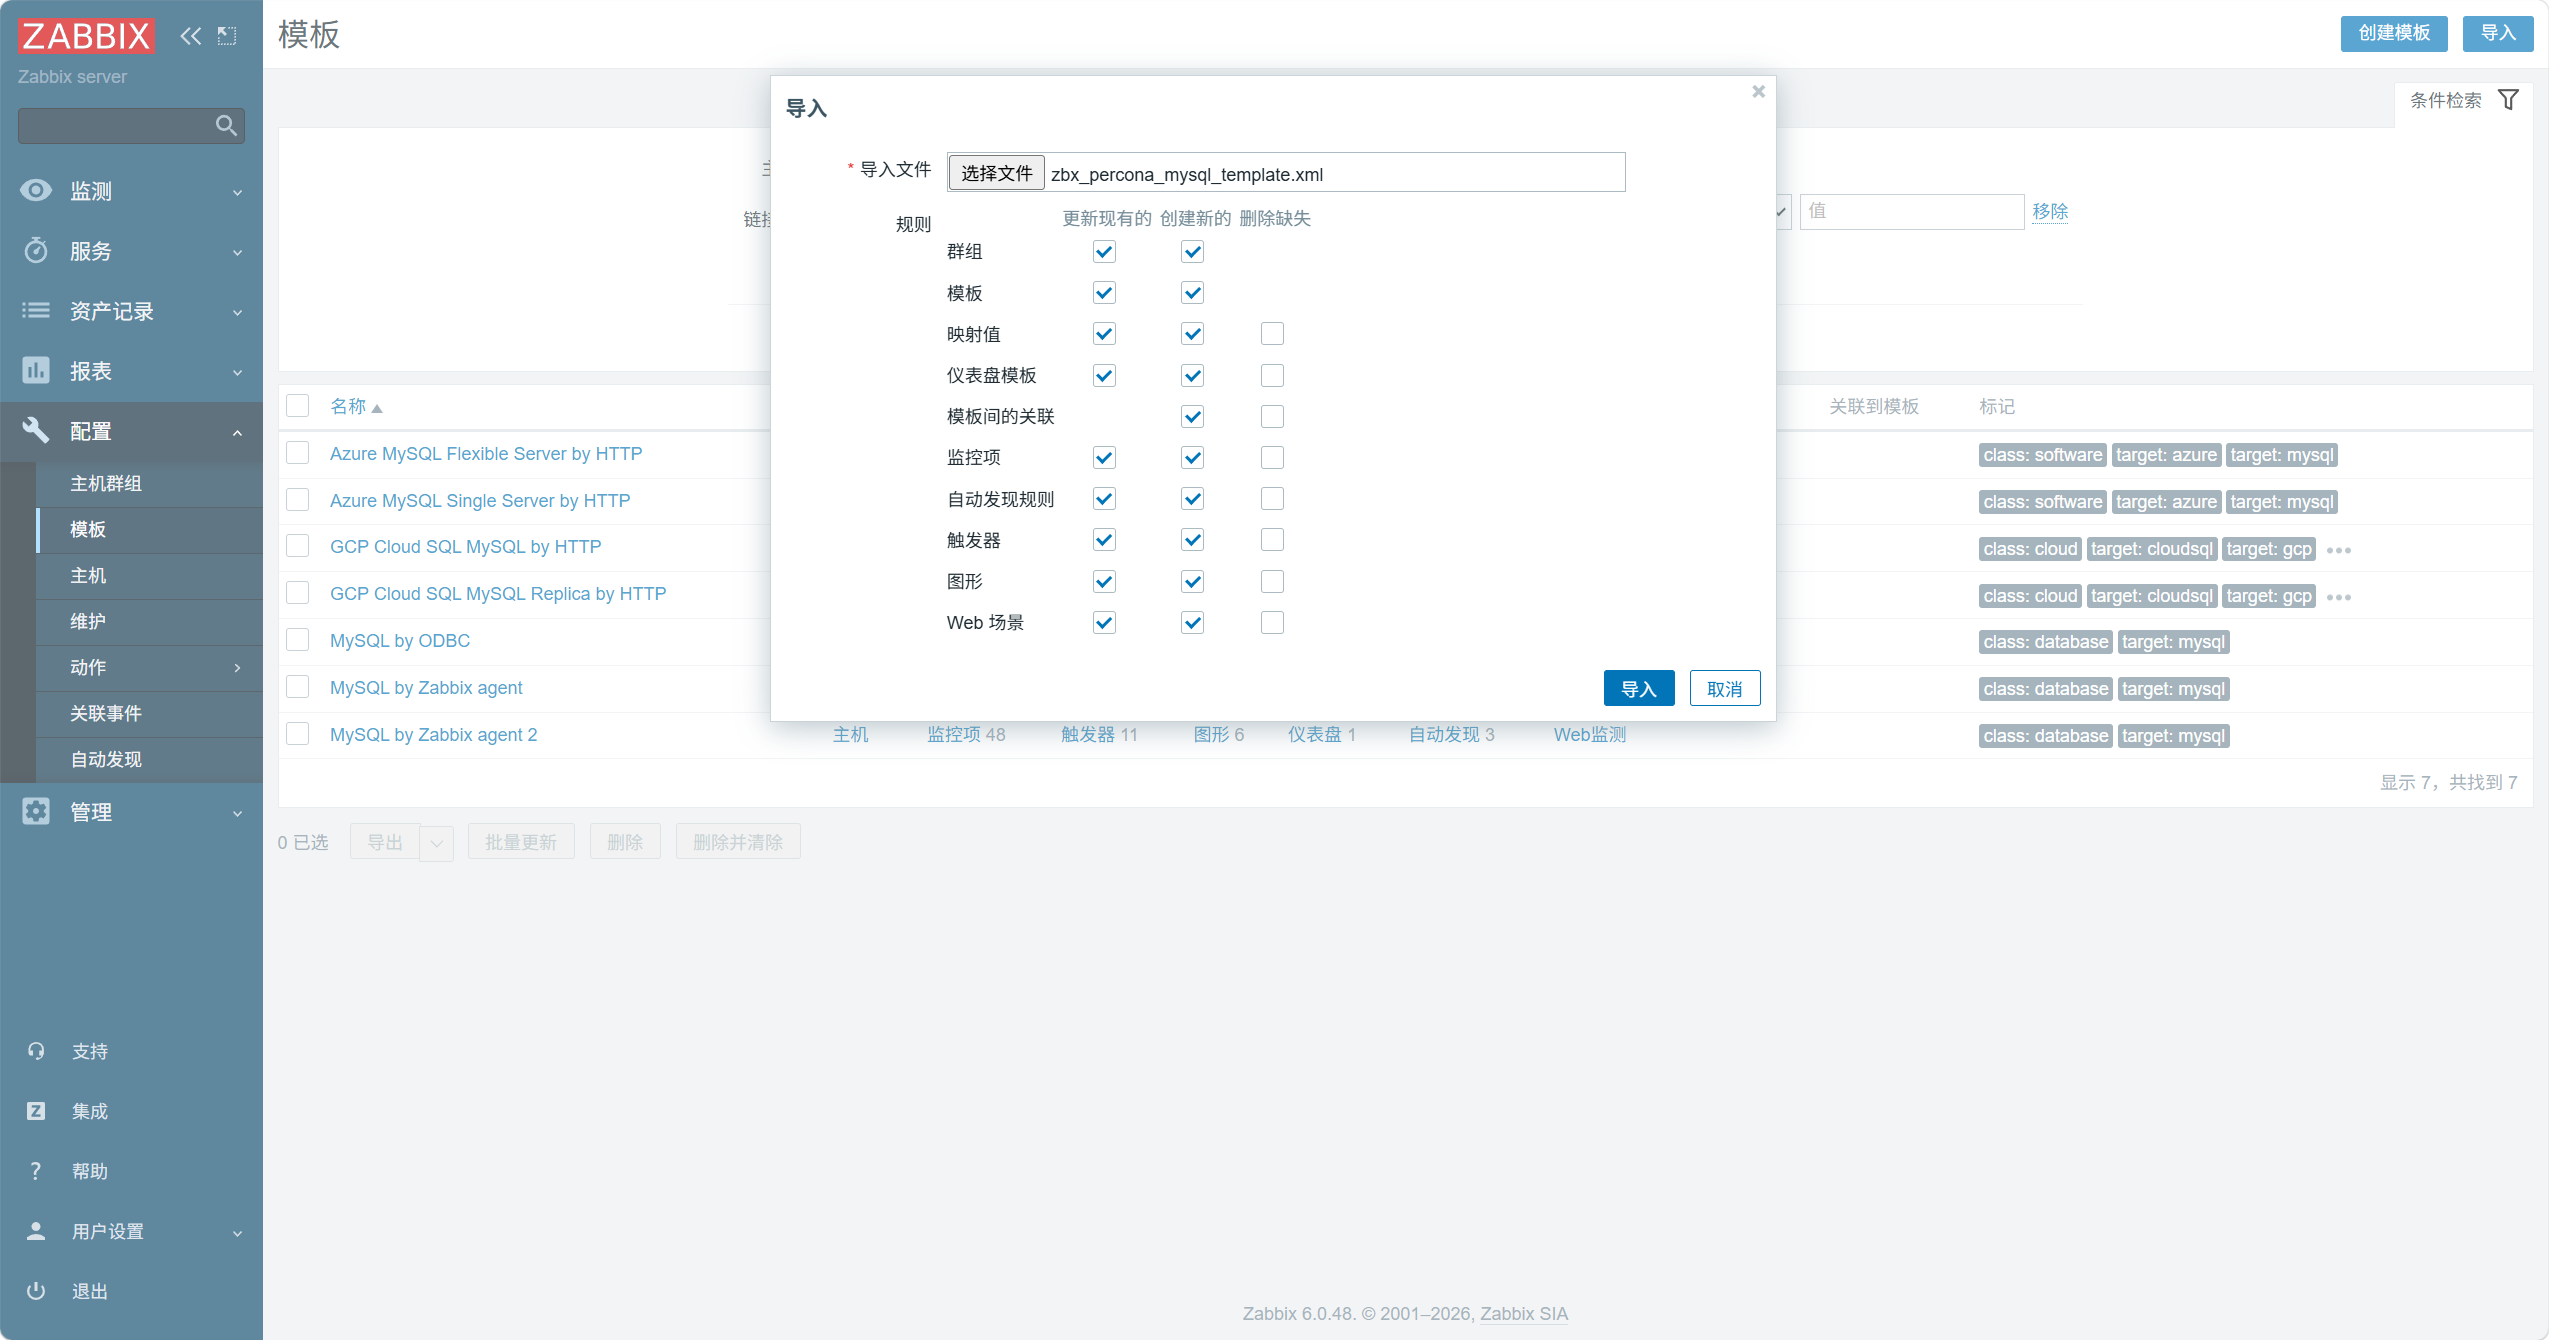This screenshot has height=1340, width=2549.
Task: Click the list icon for 资产记录
Action: pyautogui.click(x=36, y=310)
